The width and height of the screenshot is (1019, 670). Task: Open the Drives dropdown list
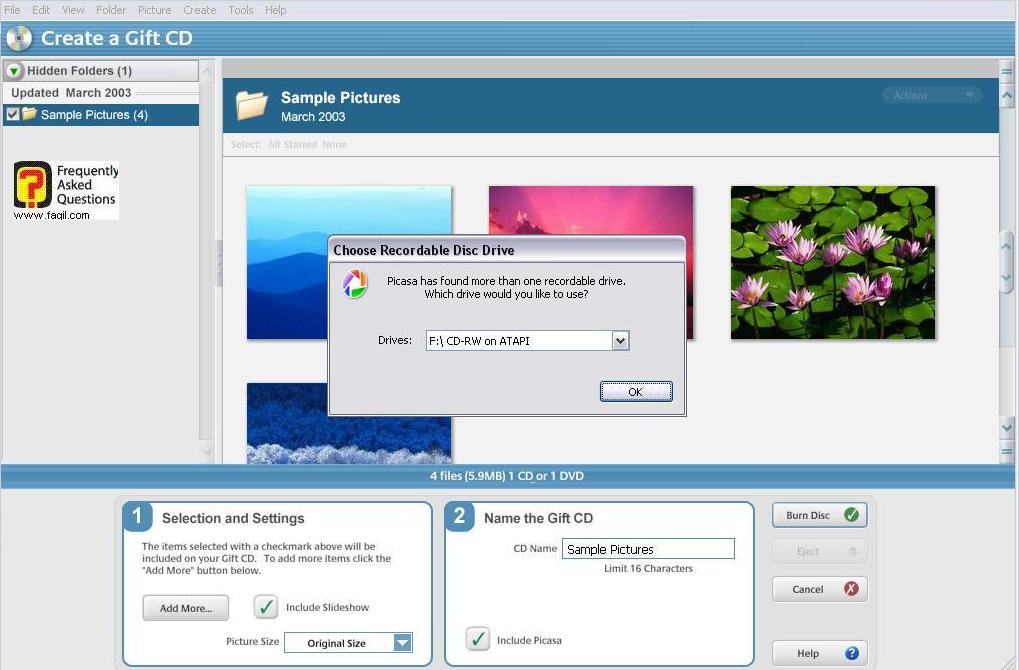(620, 341)
